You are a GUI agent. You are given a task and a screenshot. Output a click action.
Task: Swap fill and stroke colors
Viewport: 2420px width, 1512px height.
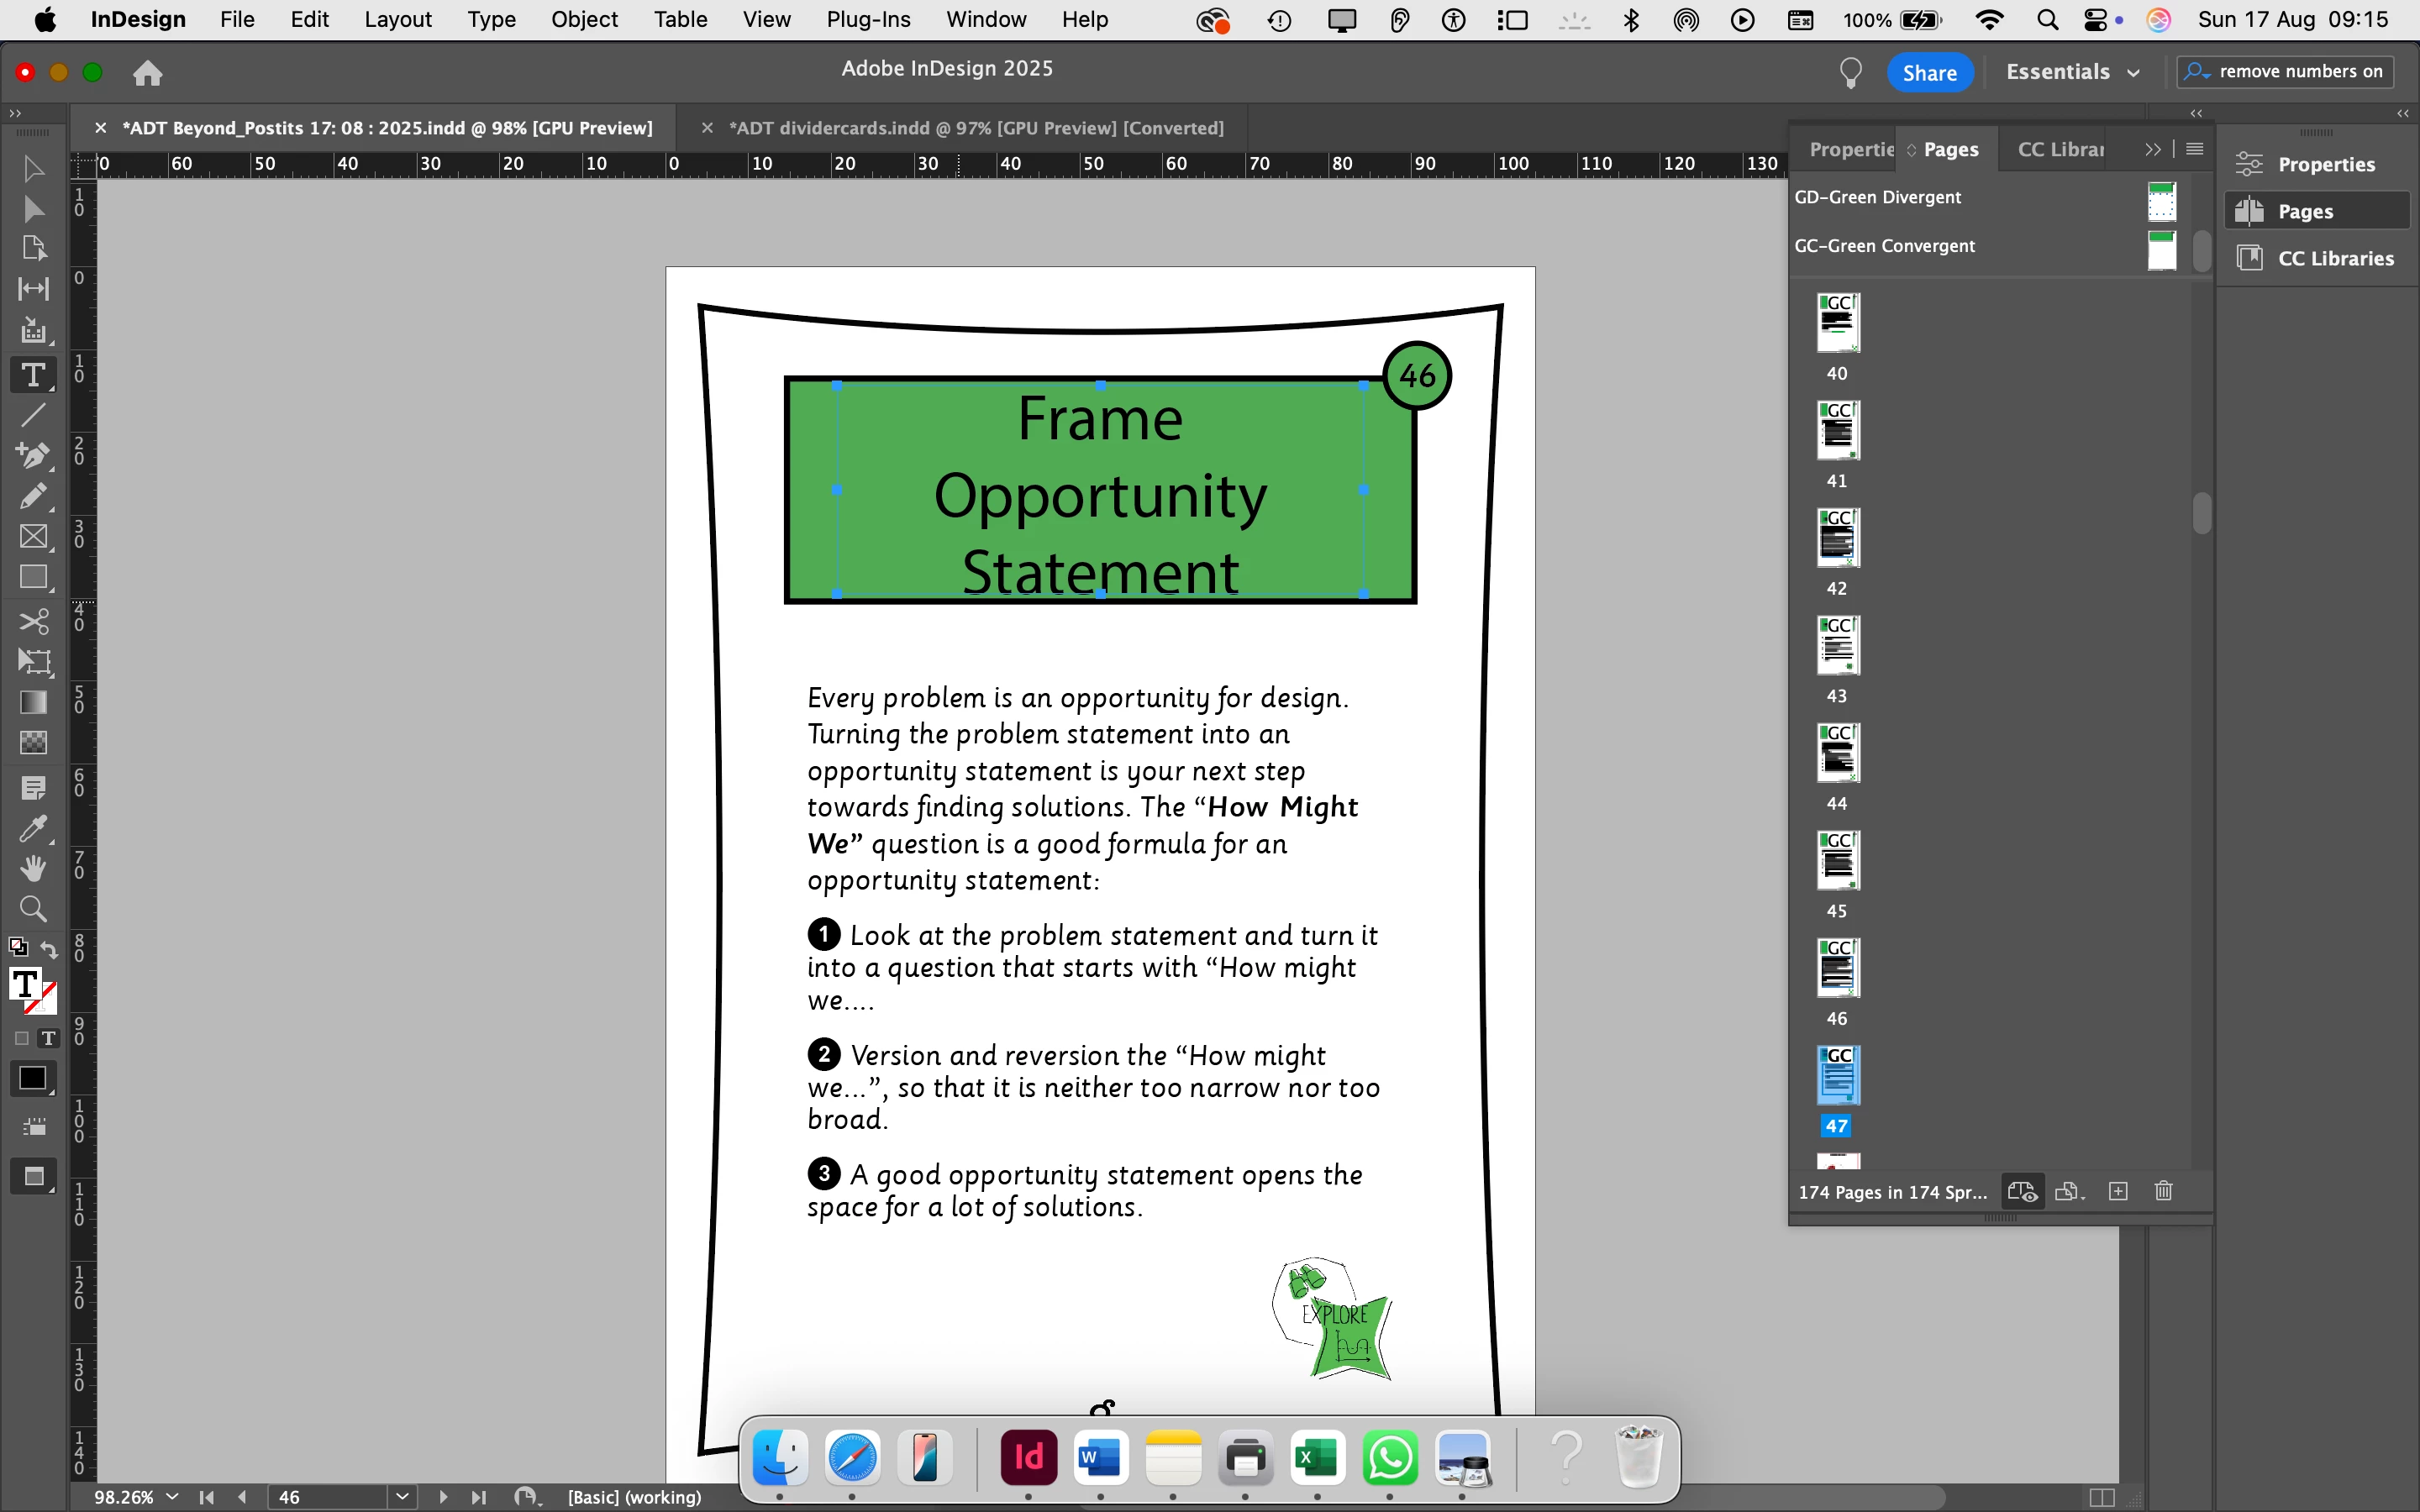[x=49, y=950]
